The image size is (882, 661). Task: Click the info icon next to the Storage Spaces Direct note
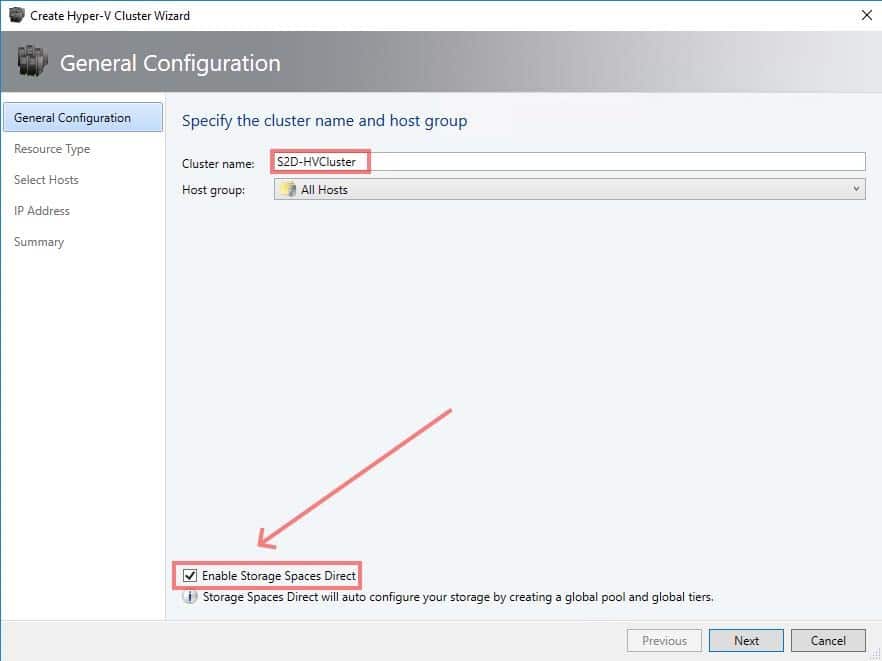pos(190,596)
